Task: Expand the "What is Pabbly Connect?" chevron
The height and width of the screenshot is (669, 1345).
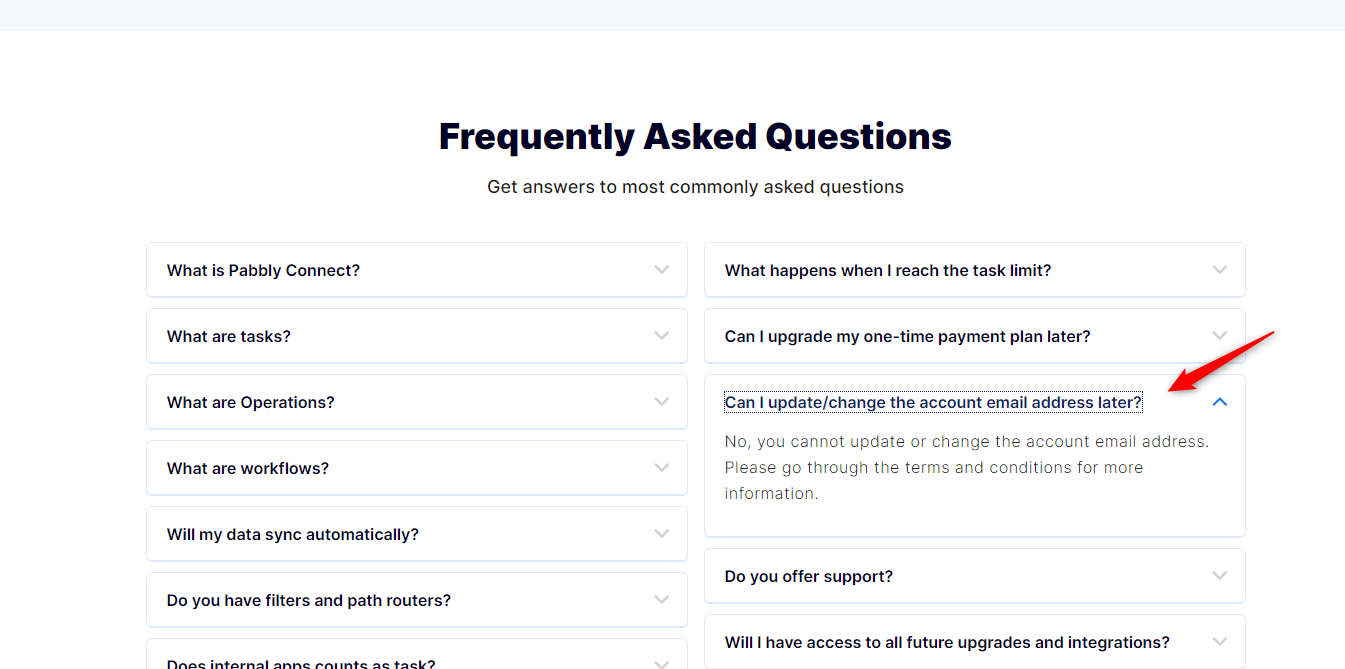Action: coord(662,270)
